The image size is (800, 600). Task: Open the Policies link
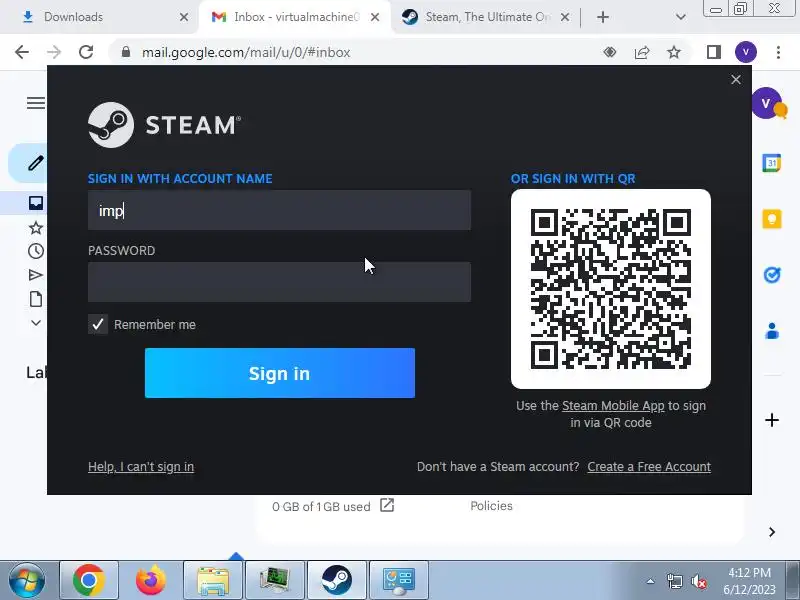(x=491, y=506)
